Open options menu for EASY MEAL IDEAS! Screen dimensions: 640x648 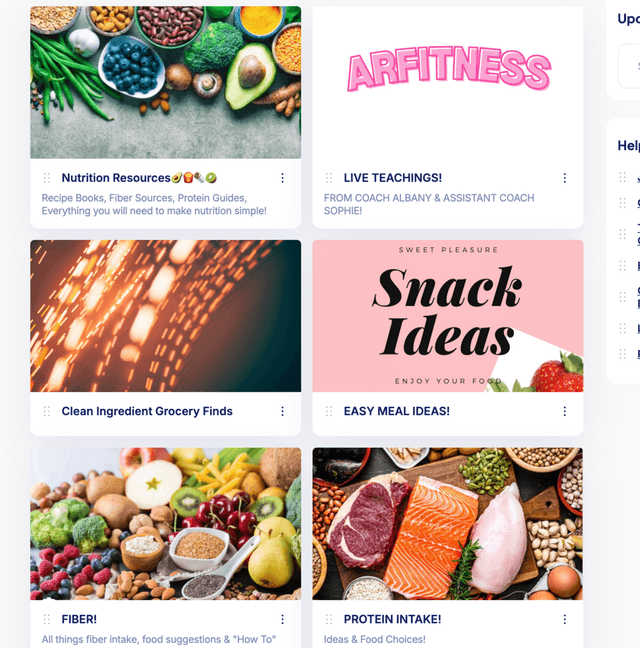pos(564,411)
